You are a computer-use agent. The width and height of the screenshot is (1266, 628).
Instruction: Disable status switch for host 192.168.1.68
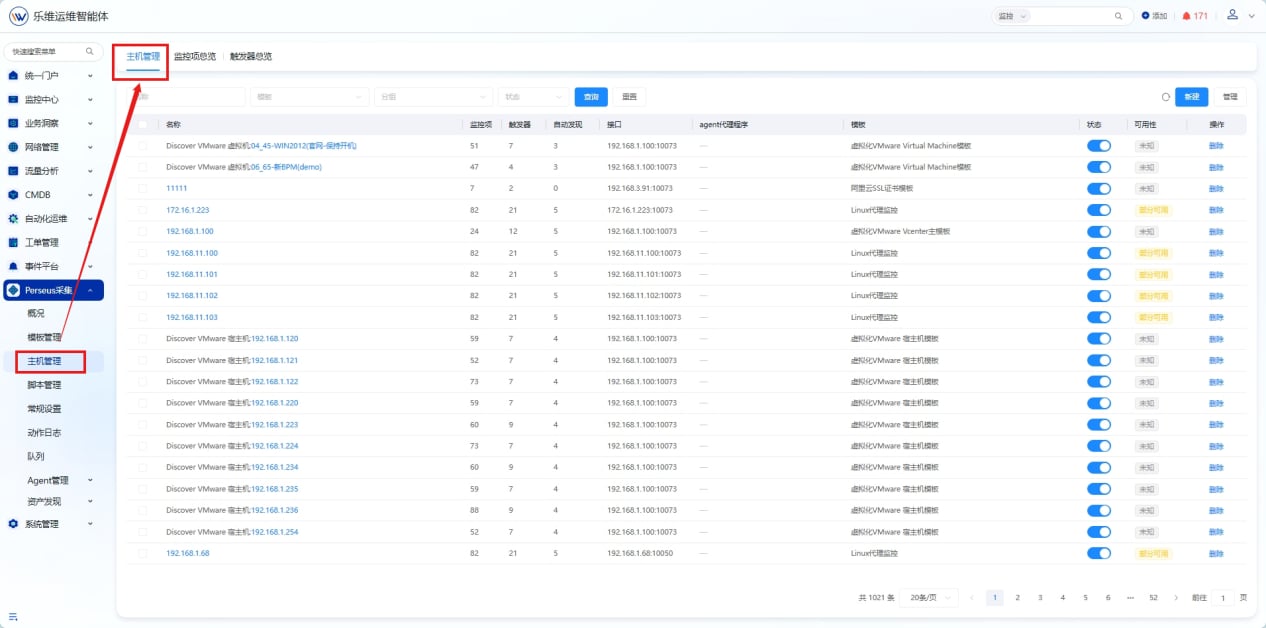1099,553
